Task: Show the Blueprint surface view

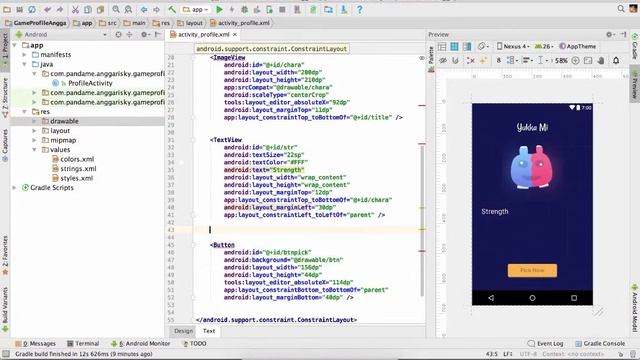Action: 454,47
